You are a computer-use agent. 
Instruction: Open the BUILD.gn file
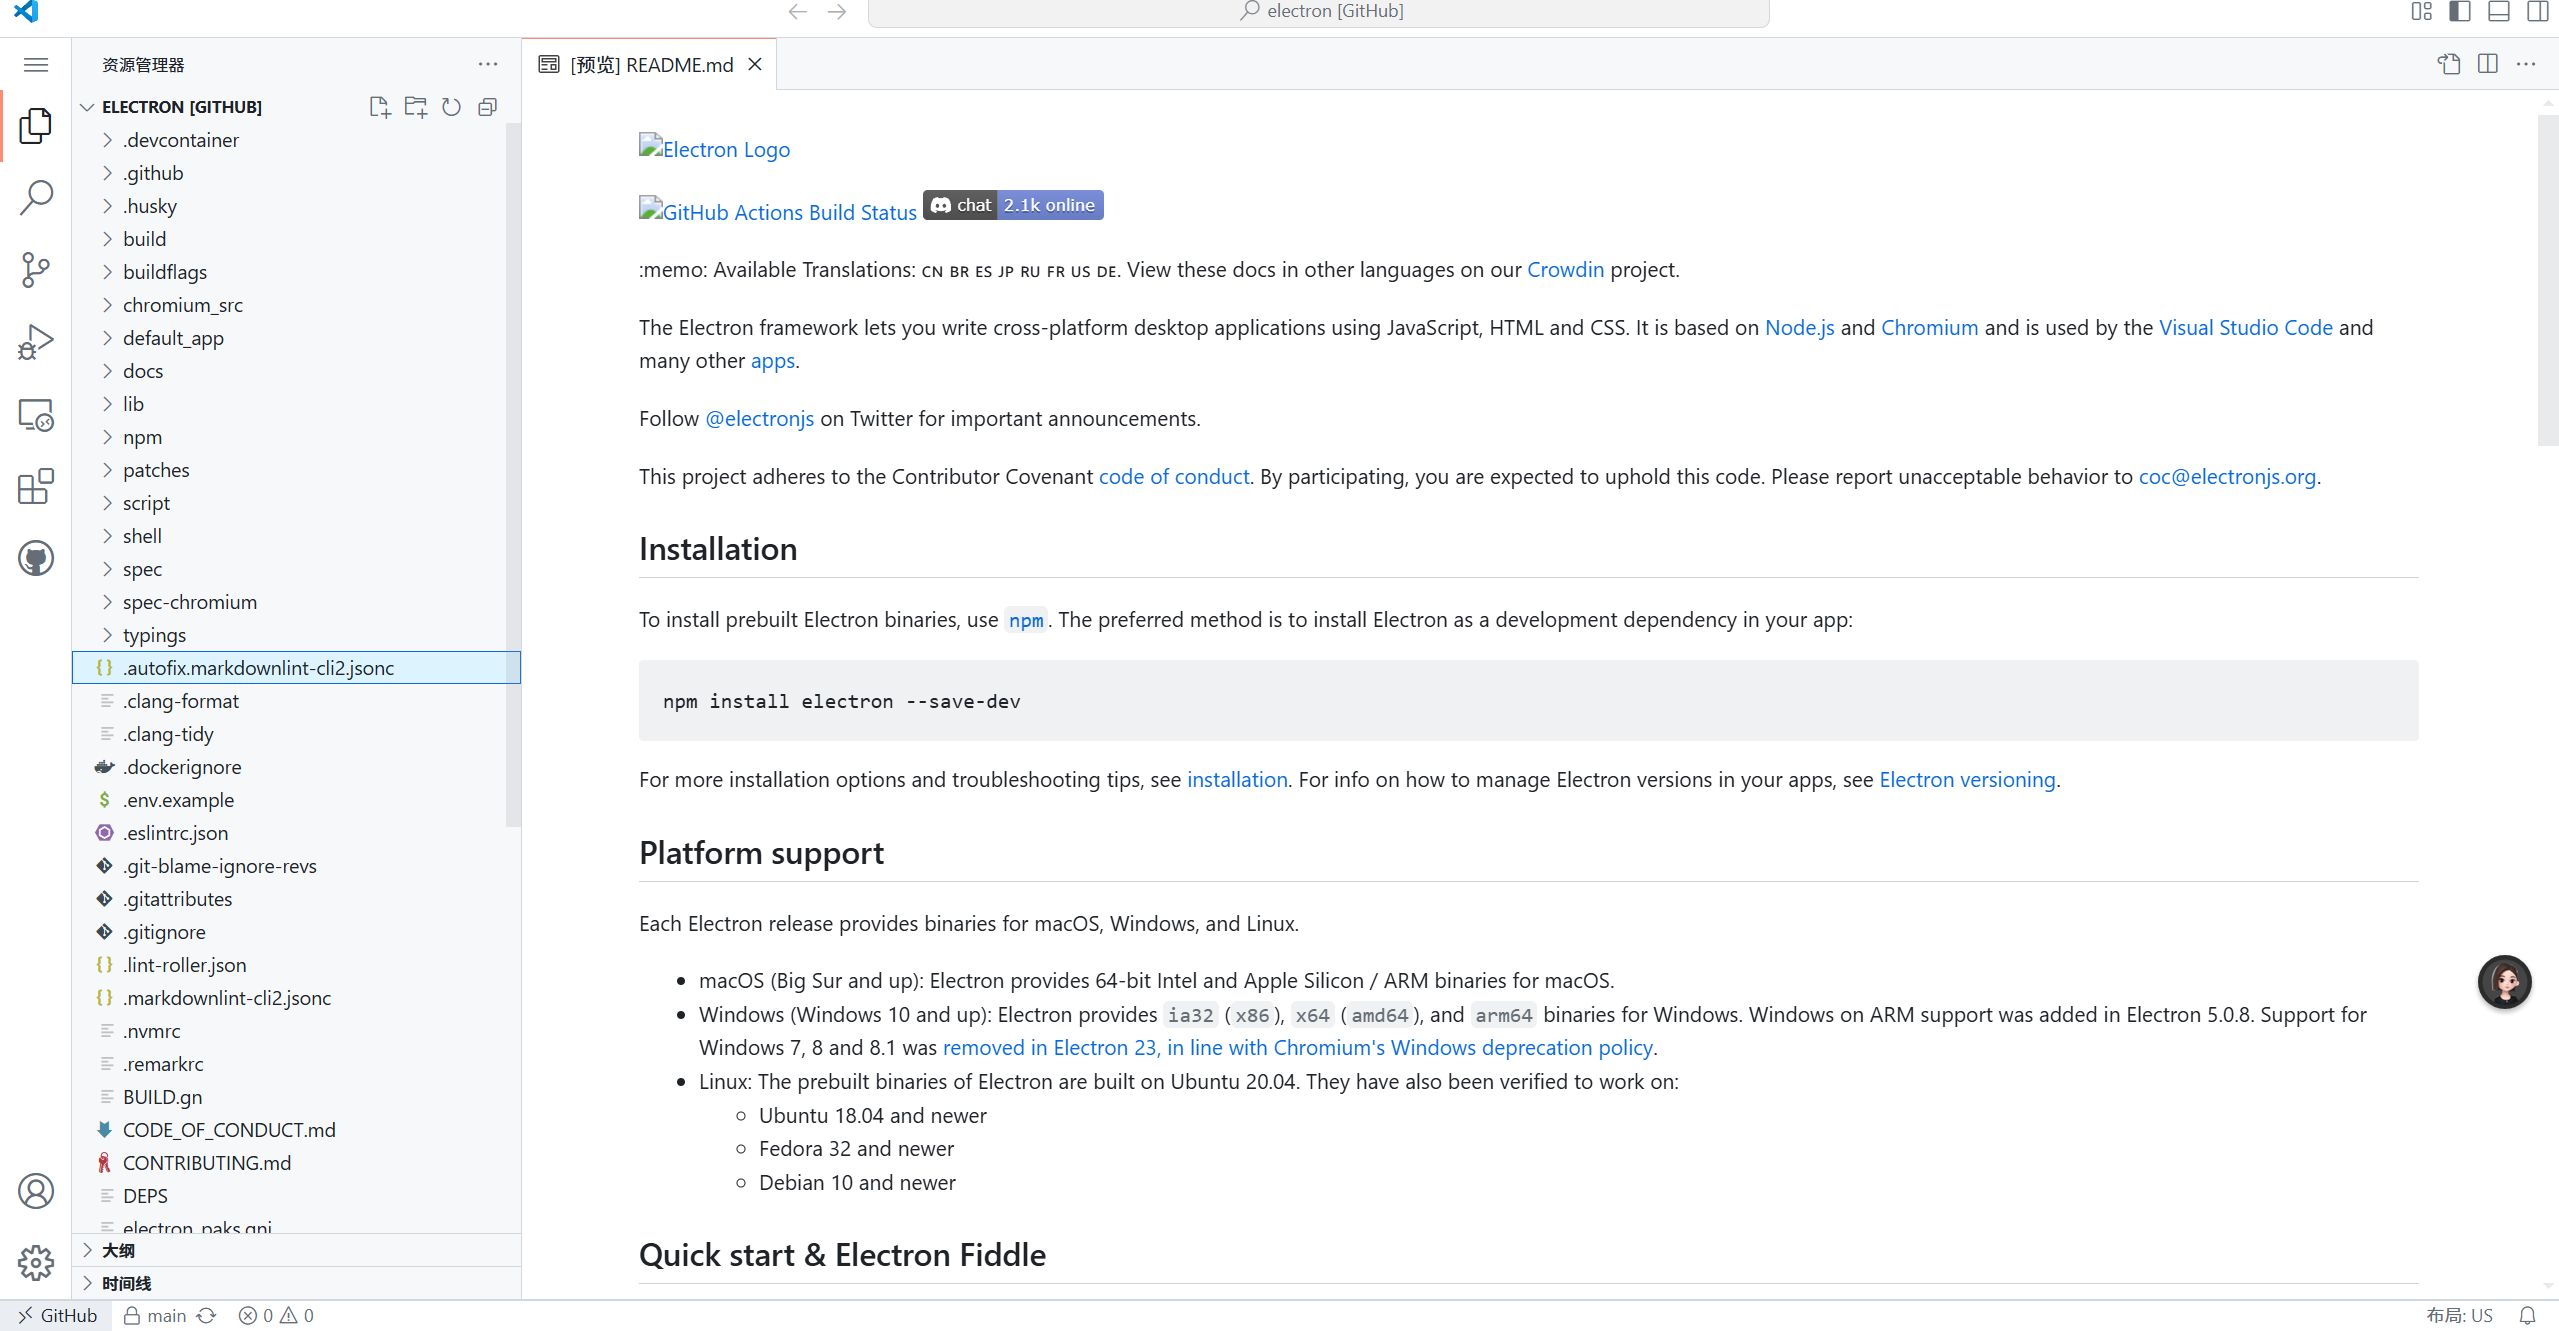pos(296,1097)
